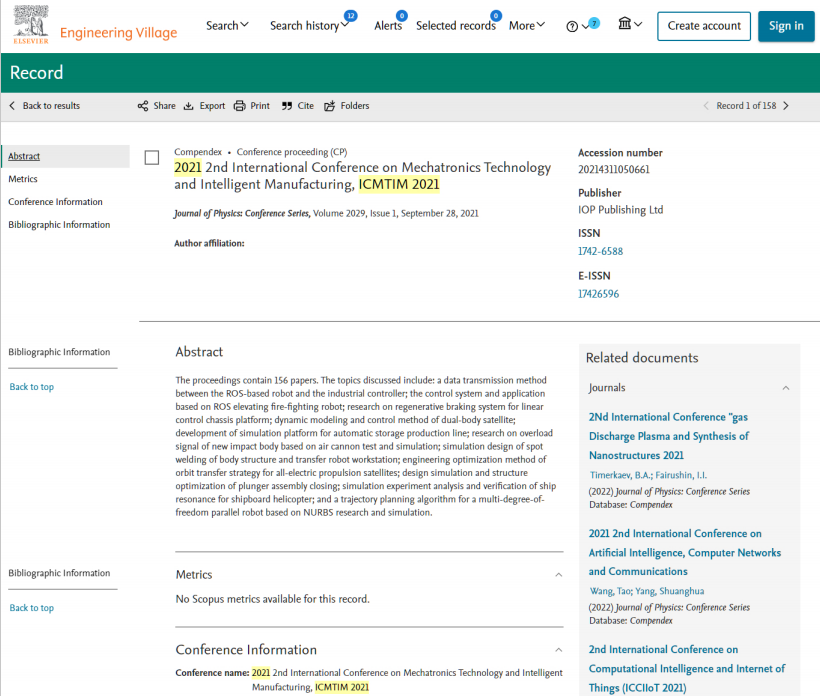Image resolution: width=820 pixels, height=696 pixels.
Task: Click author link Fairushin, I.I.
Action: click(681, 475)
